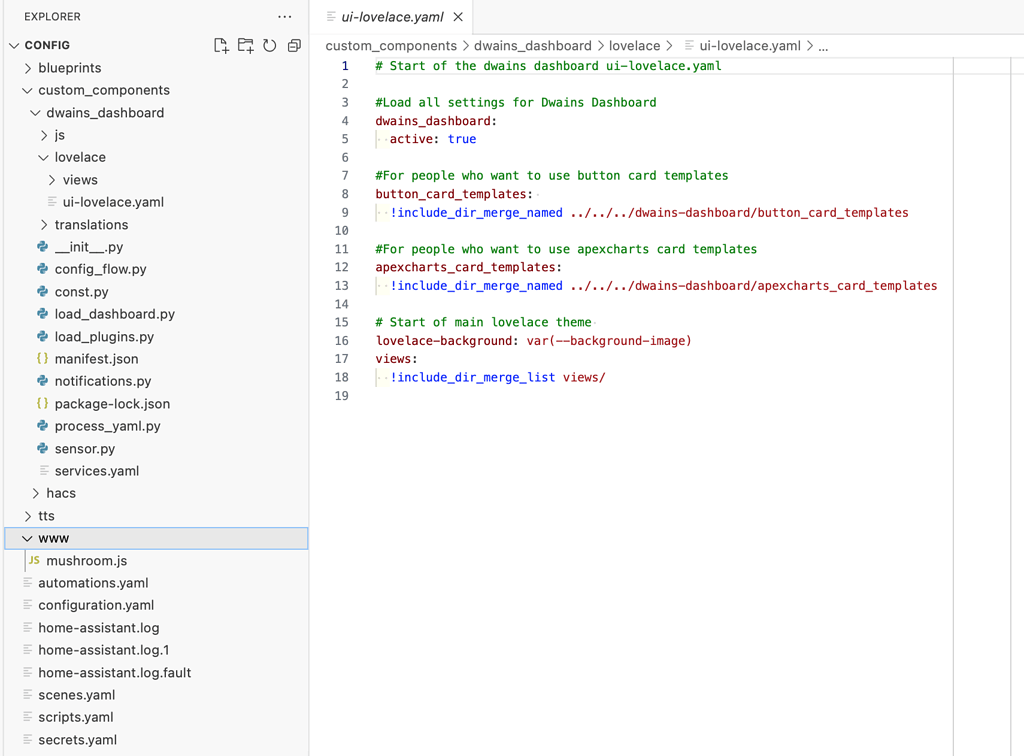Click custom_components in the breadcrumb
Image resolution: width=1024 pixels, height=756 pixels.
coord(391,46)
